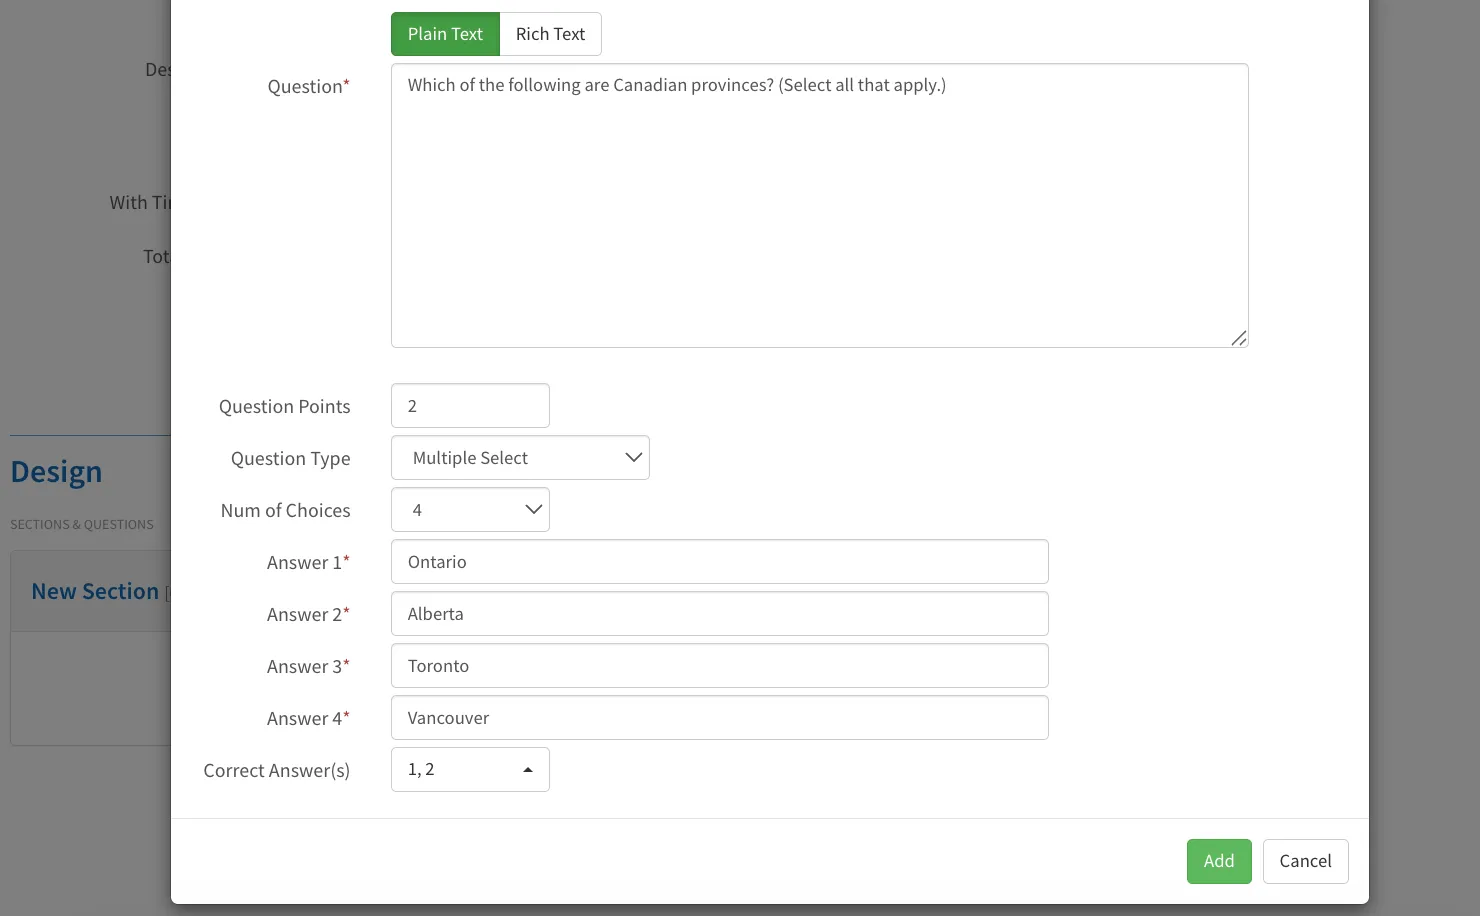Open the Question Type dropdown
The height and width of the screenshot is (916, 1480).
click(x=520, y=458)
